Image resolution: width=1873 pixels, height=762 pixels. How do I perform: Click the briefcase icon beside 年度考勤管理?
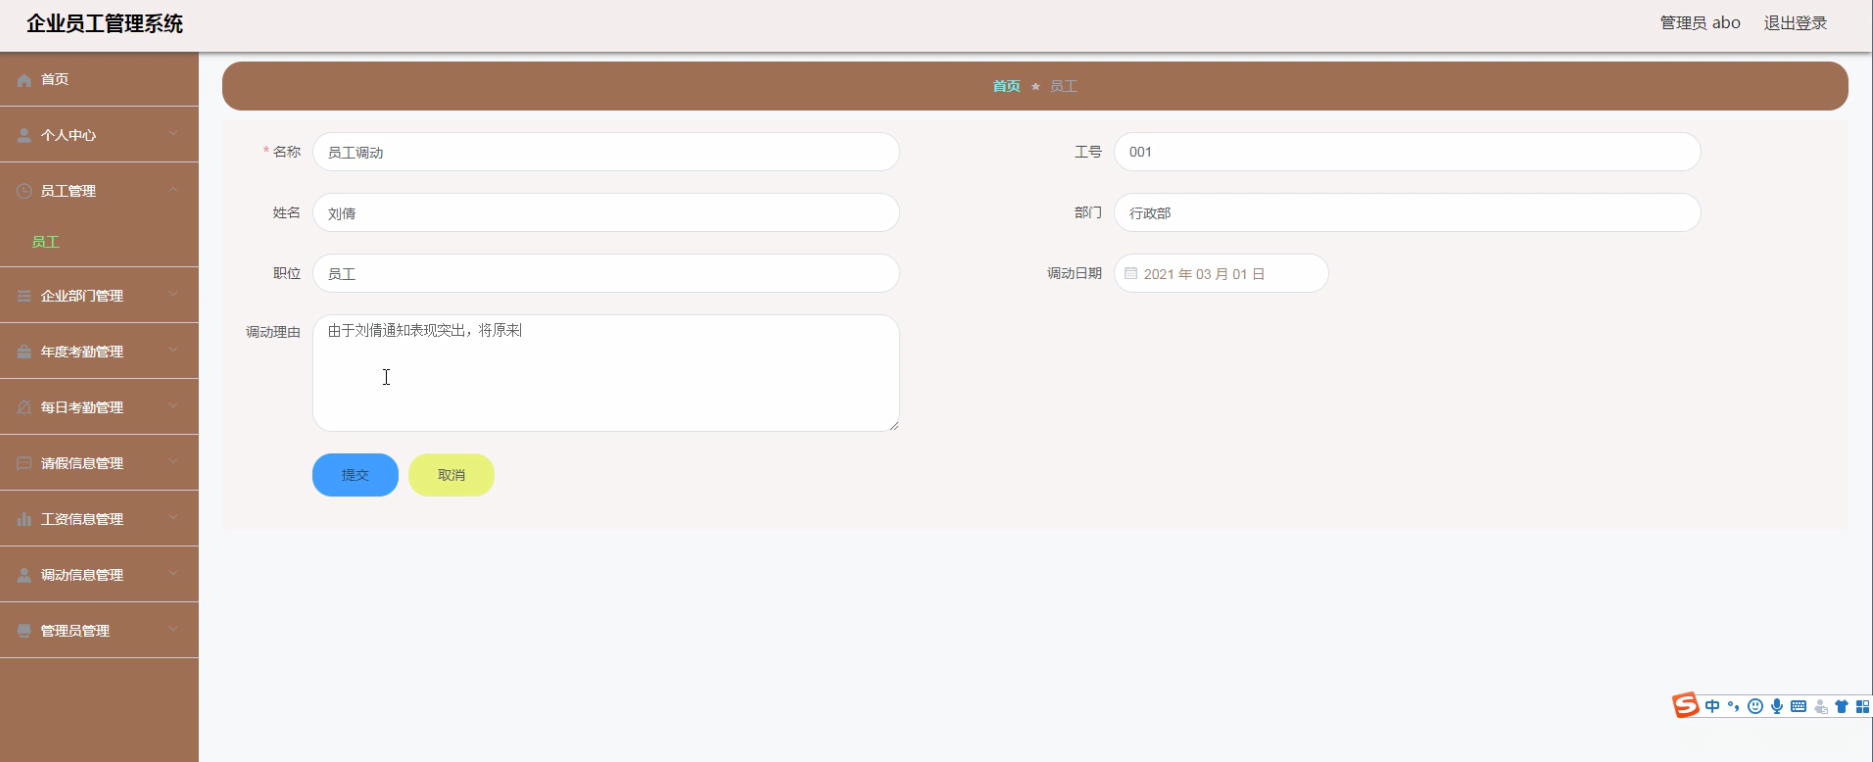pyautogui.click(x=24, y=352)
